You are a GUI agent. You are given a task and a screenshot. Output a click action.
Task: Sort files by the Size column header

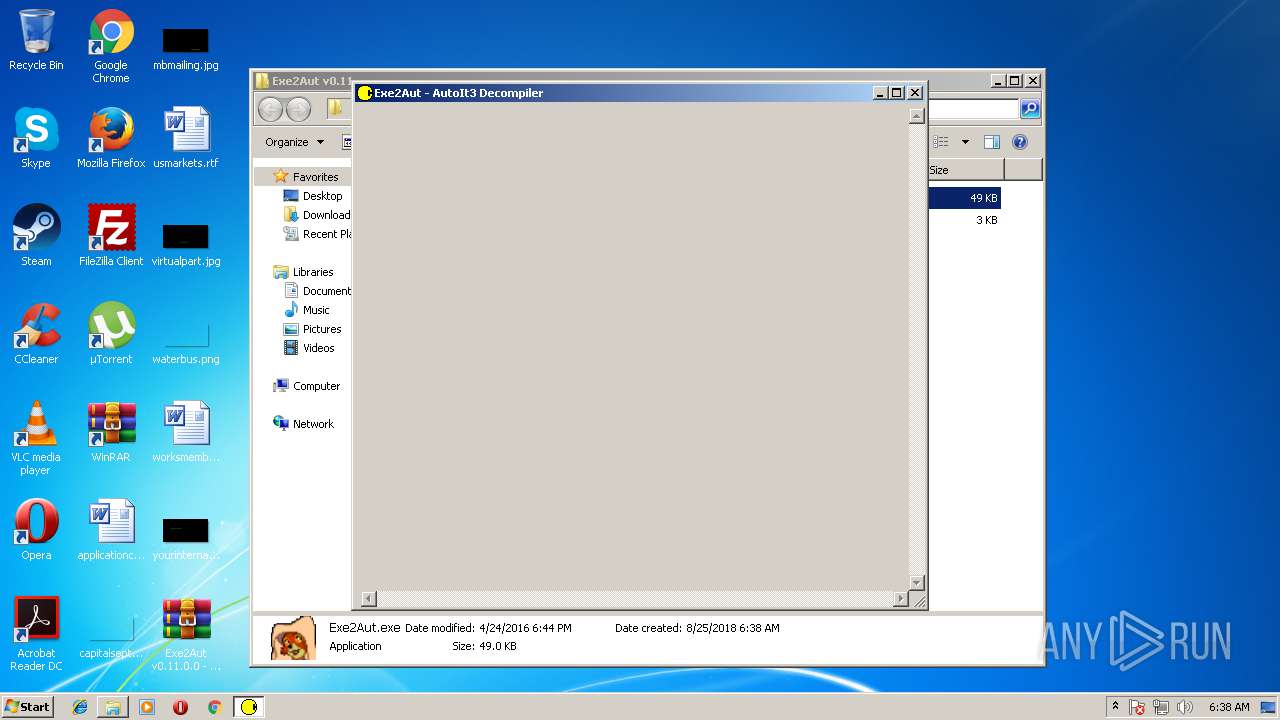(966, 170)
